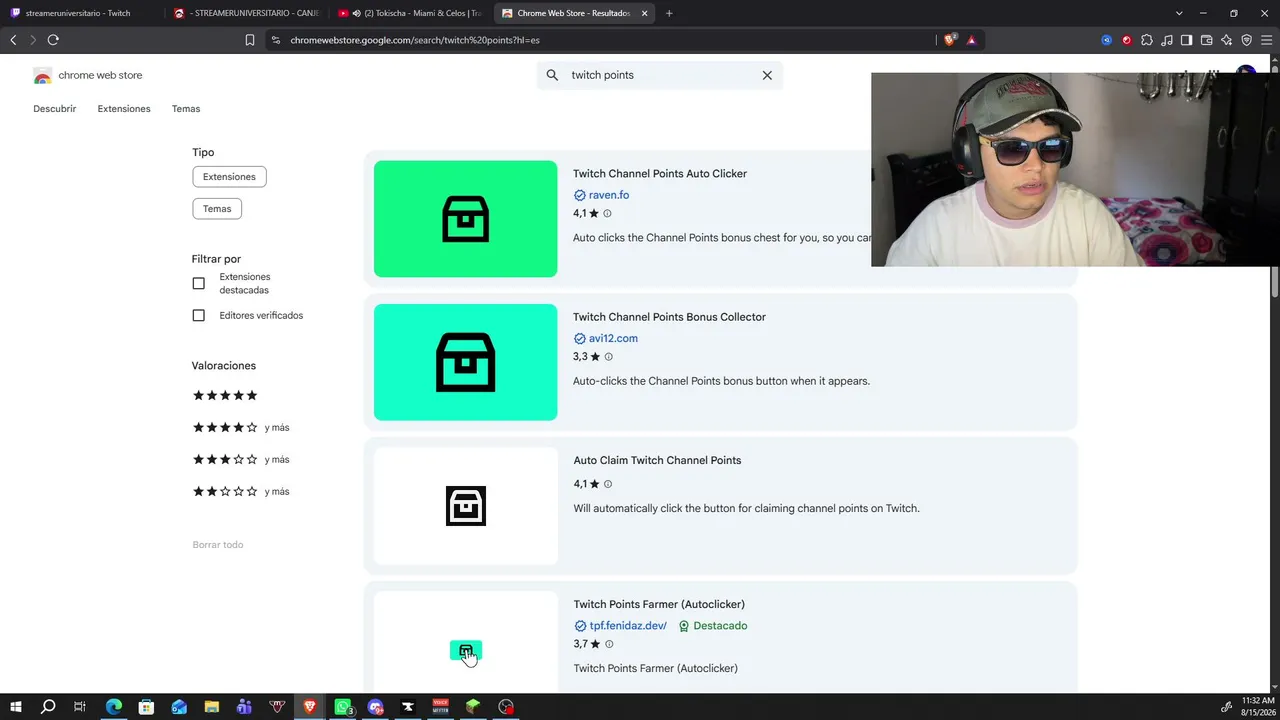Click 'Borrar todo' to clear filters
Screen dimensions: 1280x720
coord(218,545)
